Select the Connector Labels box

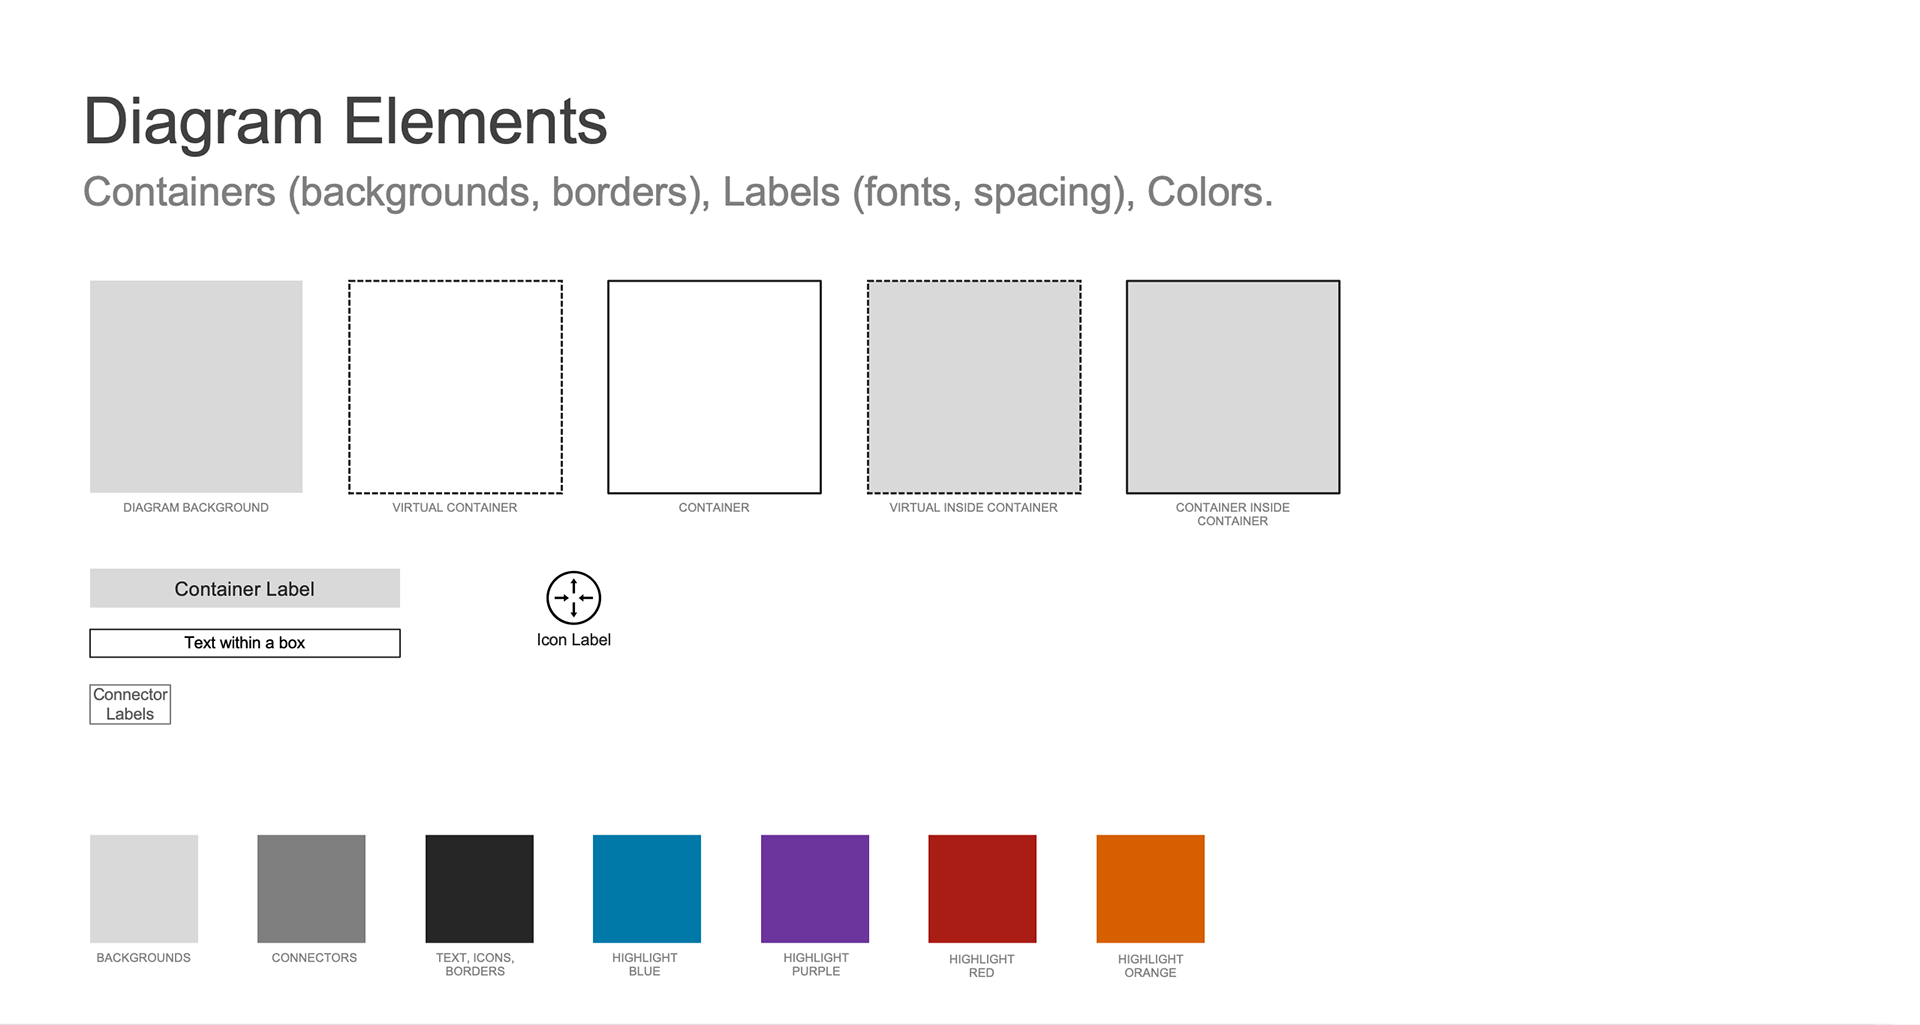pyautogui.click(x=130, y=704)
